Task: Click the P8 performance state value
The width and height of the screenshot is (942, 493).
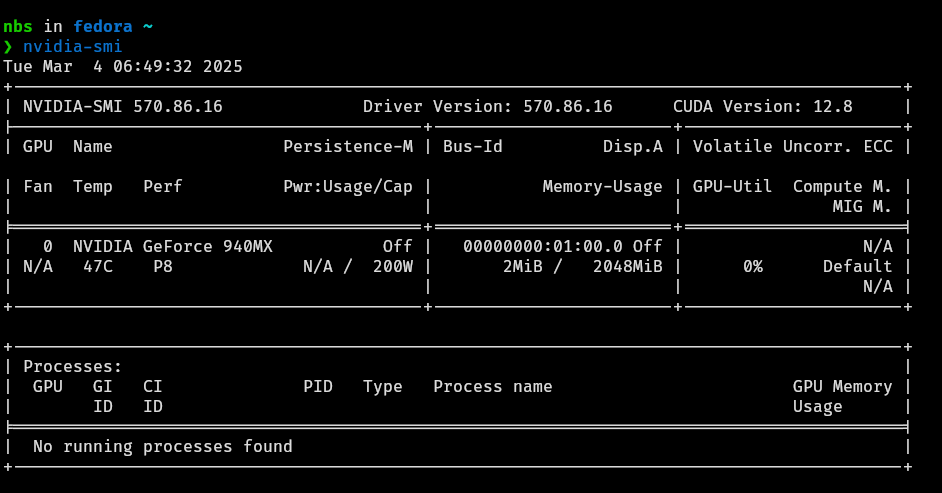Action: point(163,266)
